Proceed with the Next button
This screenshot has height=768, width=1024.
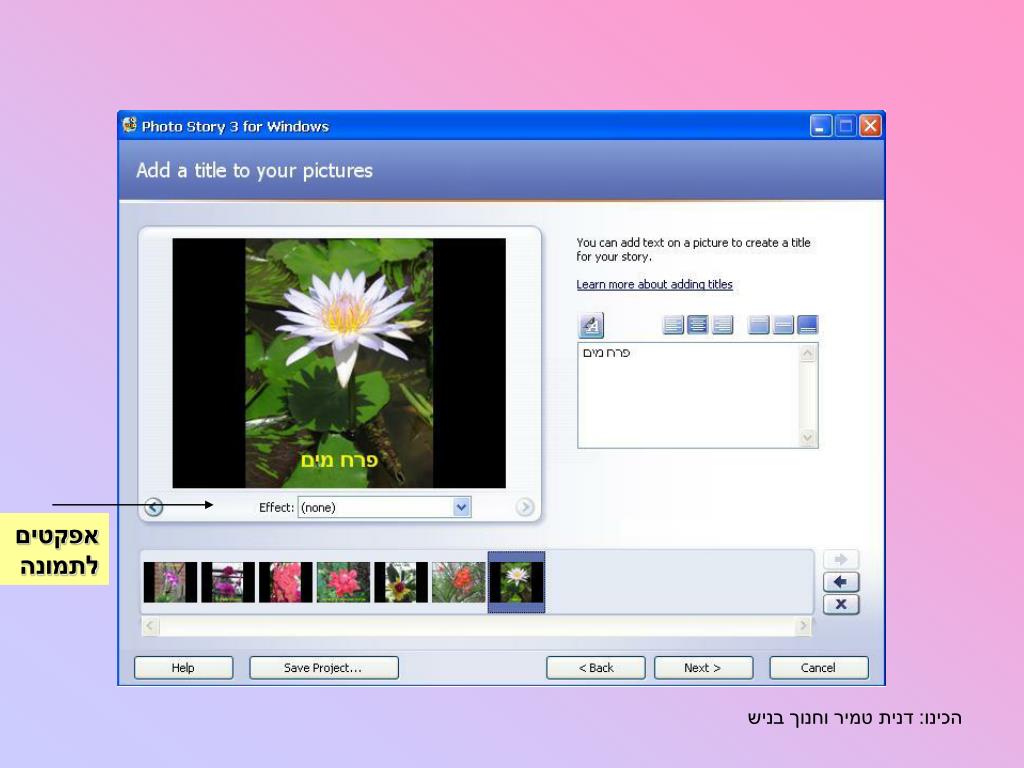(x=703, y=667)
